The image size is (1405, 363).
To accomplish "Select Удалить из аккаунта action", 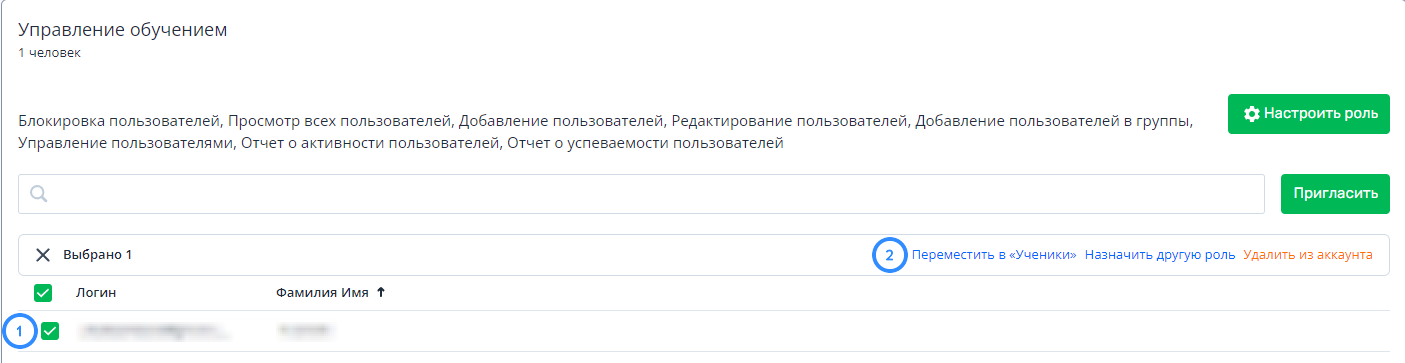I will (1308, 255).
